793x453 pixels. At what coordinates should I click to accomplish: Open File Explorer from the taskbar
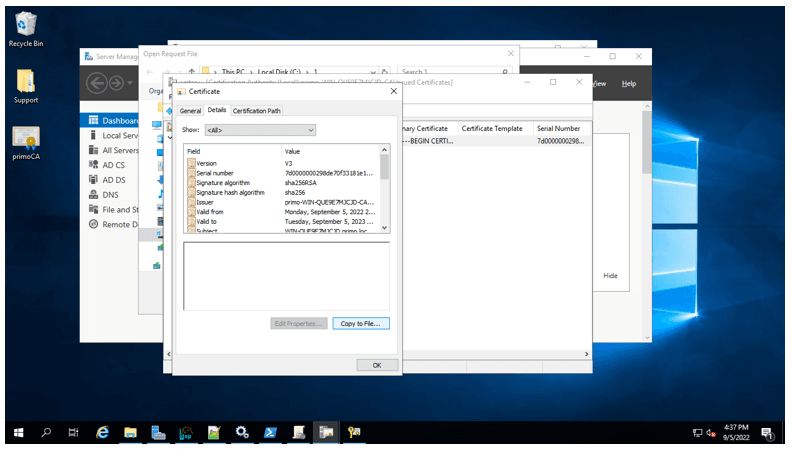point(130,432)
